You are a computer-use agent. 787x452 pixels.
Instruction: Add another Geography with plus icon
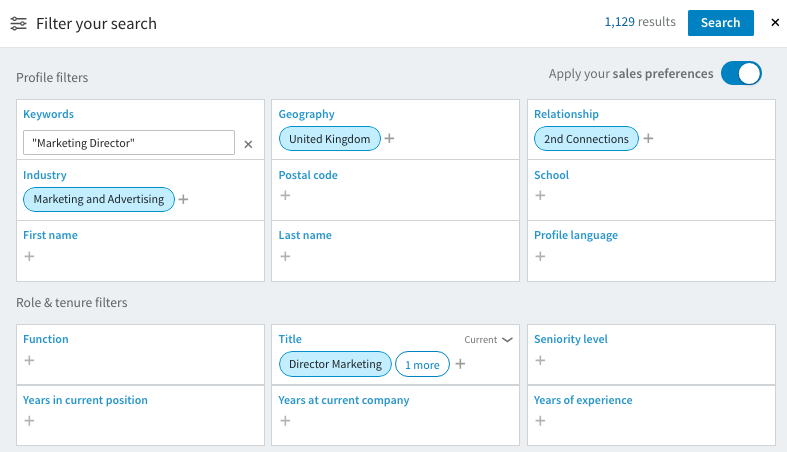click(390, 138)
